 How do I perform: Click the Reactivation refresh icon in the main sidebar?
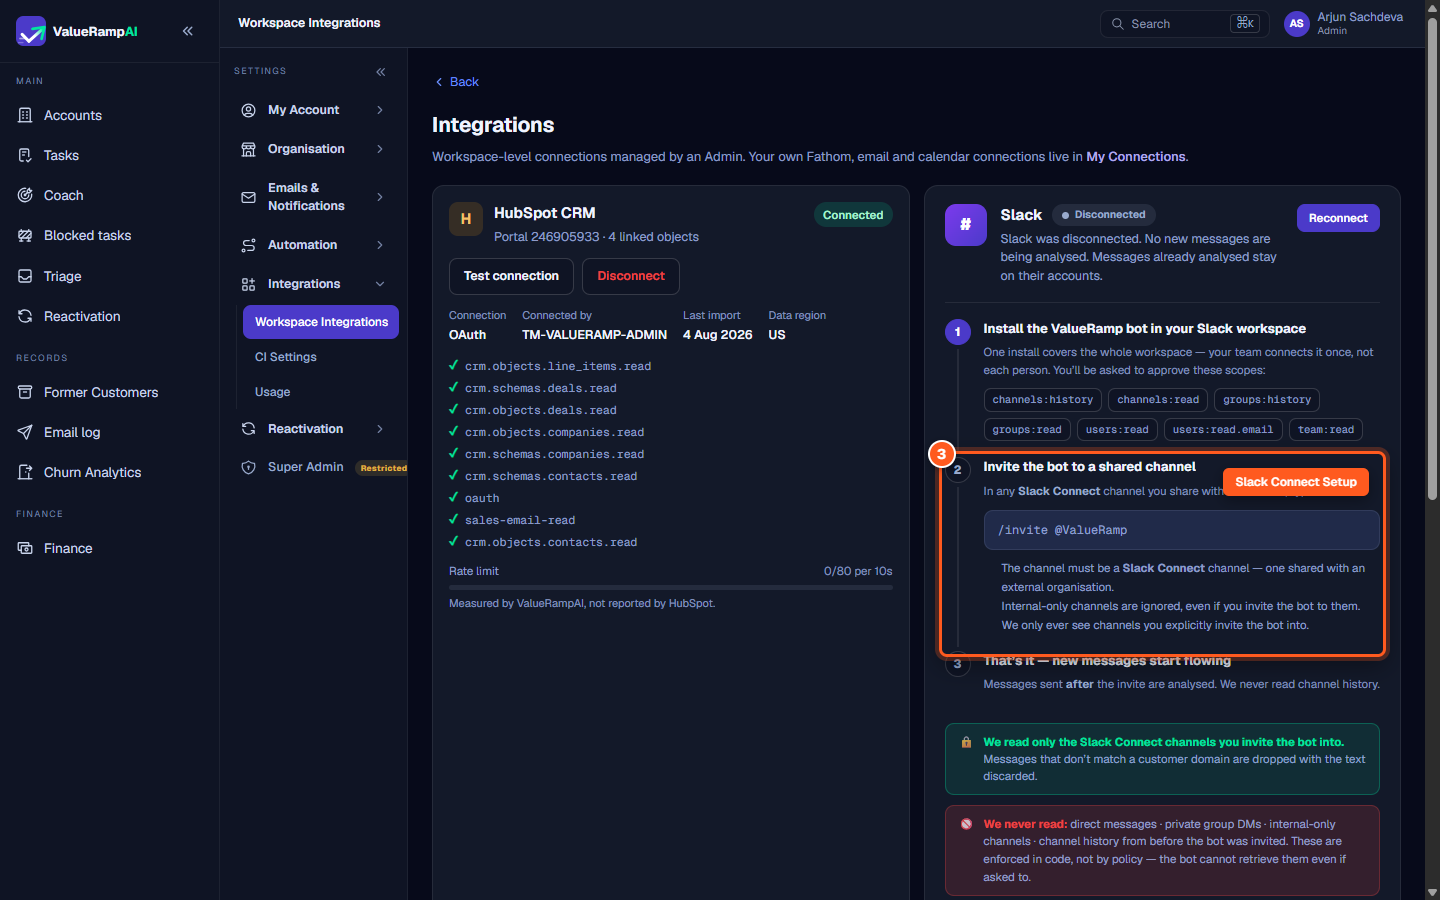tap(25, 316)
